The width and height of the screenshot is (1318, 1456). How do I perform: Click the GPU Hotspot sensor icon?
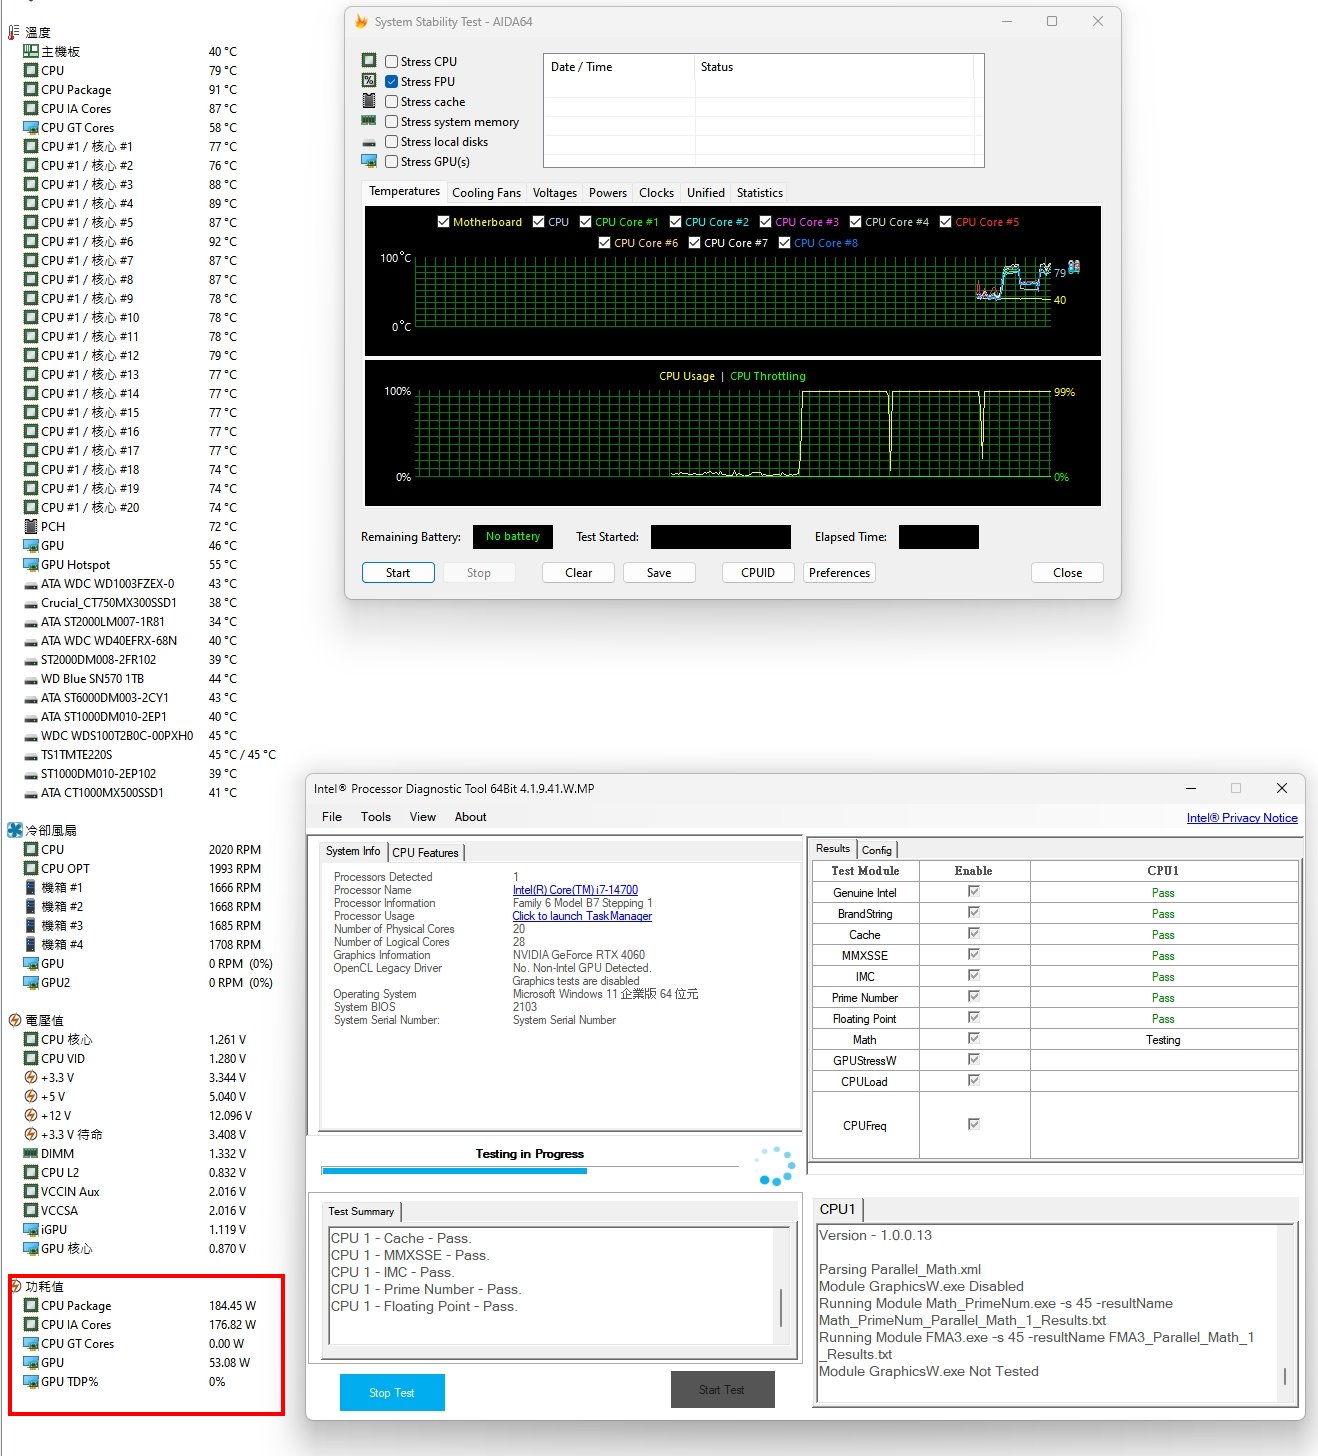(29, 564)
